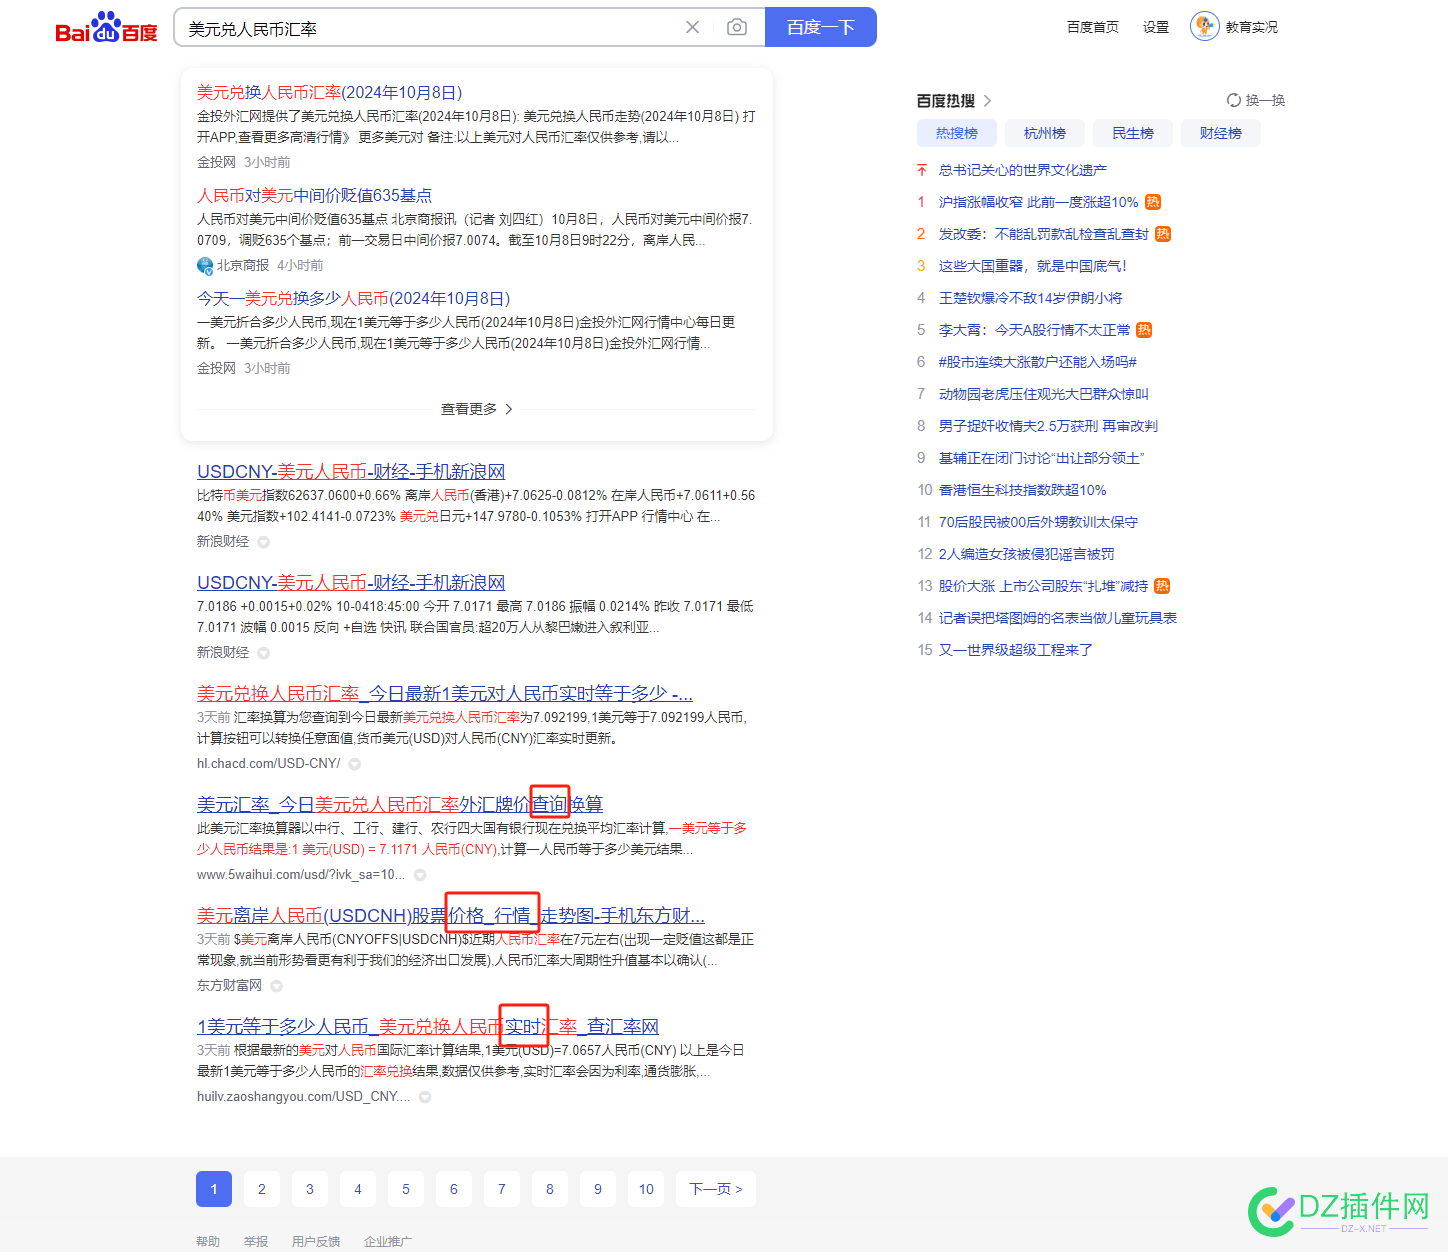Open 美元兑换人民币汇率(2024年10月8日) news result
This screenshot has width=1448, height=1252.
[x=330, y=92]
